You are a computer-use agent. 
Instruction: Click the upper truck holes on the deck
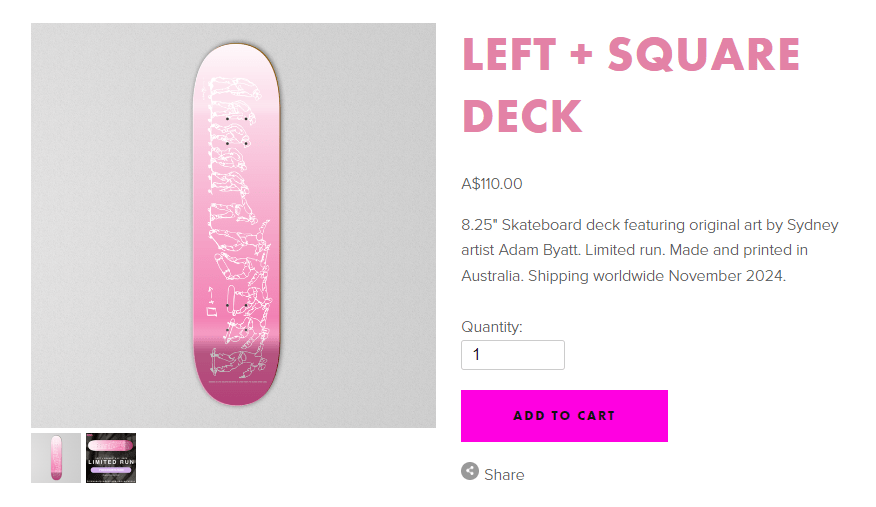pos(237,131)
